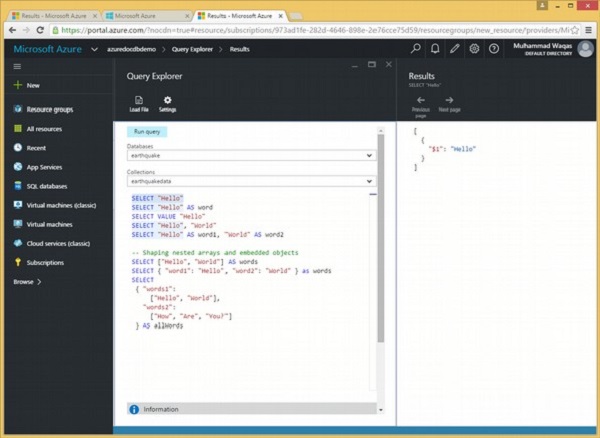Click the search magnifier in Azure header
600x438 pixels.
click(x=416, y=48)
